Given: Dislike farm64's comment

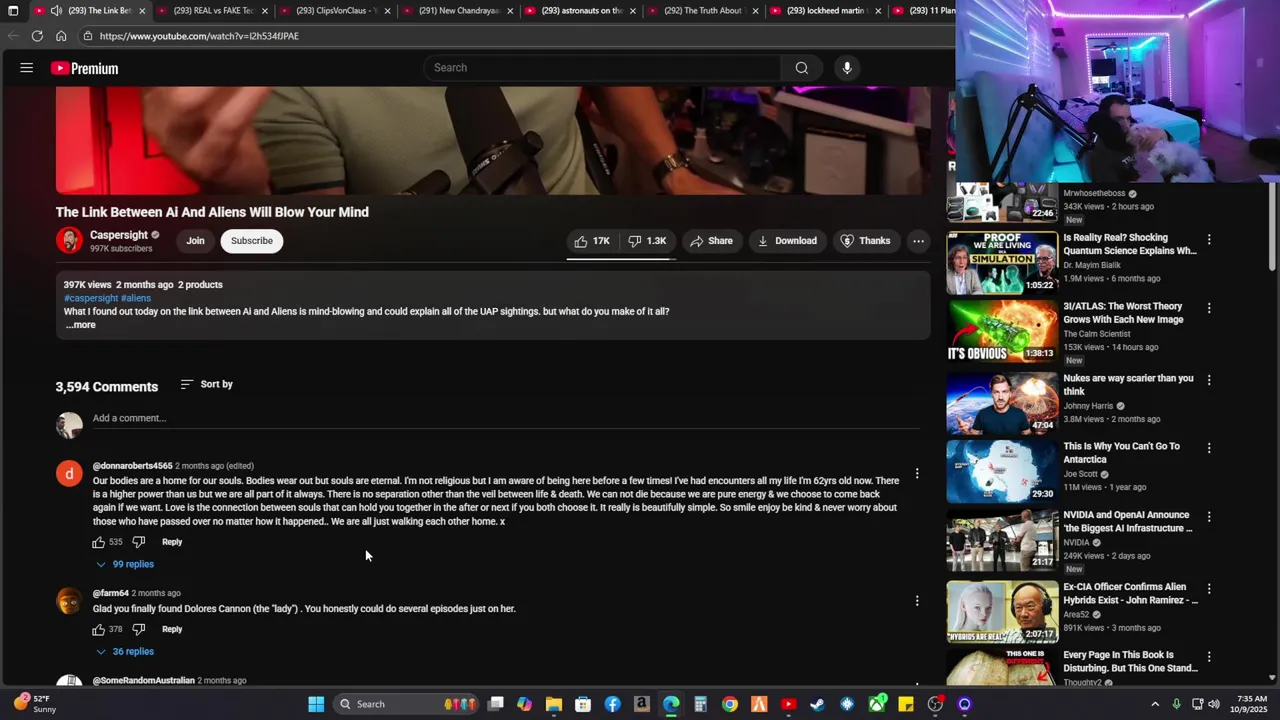Looking at the screenshot, I should (139, 629).
